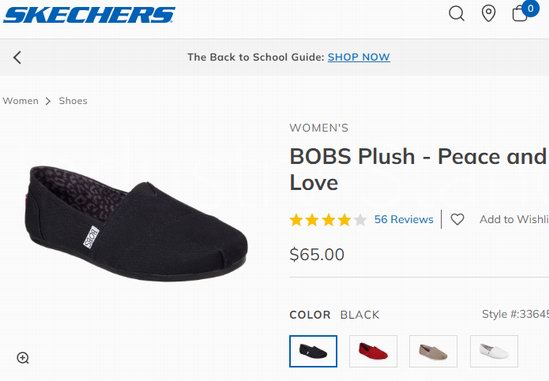The image size is (549, 381).
Task: Click Add to Wishlist text
Action: pyautogui.click(x=514, y=219)
